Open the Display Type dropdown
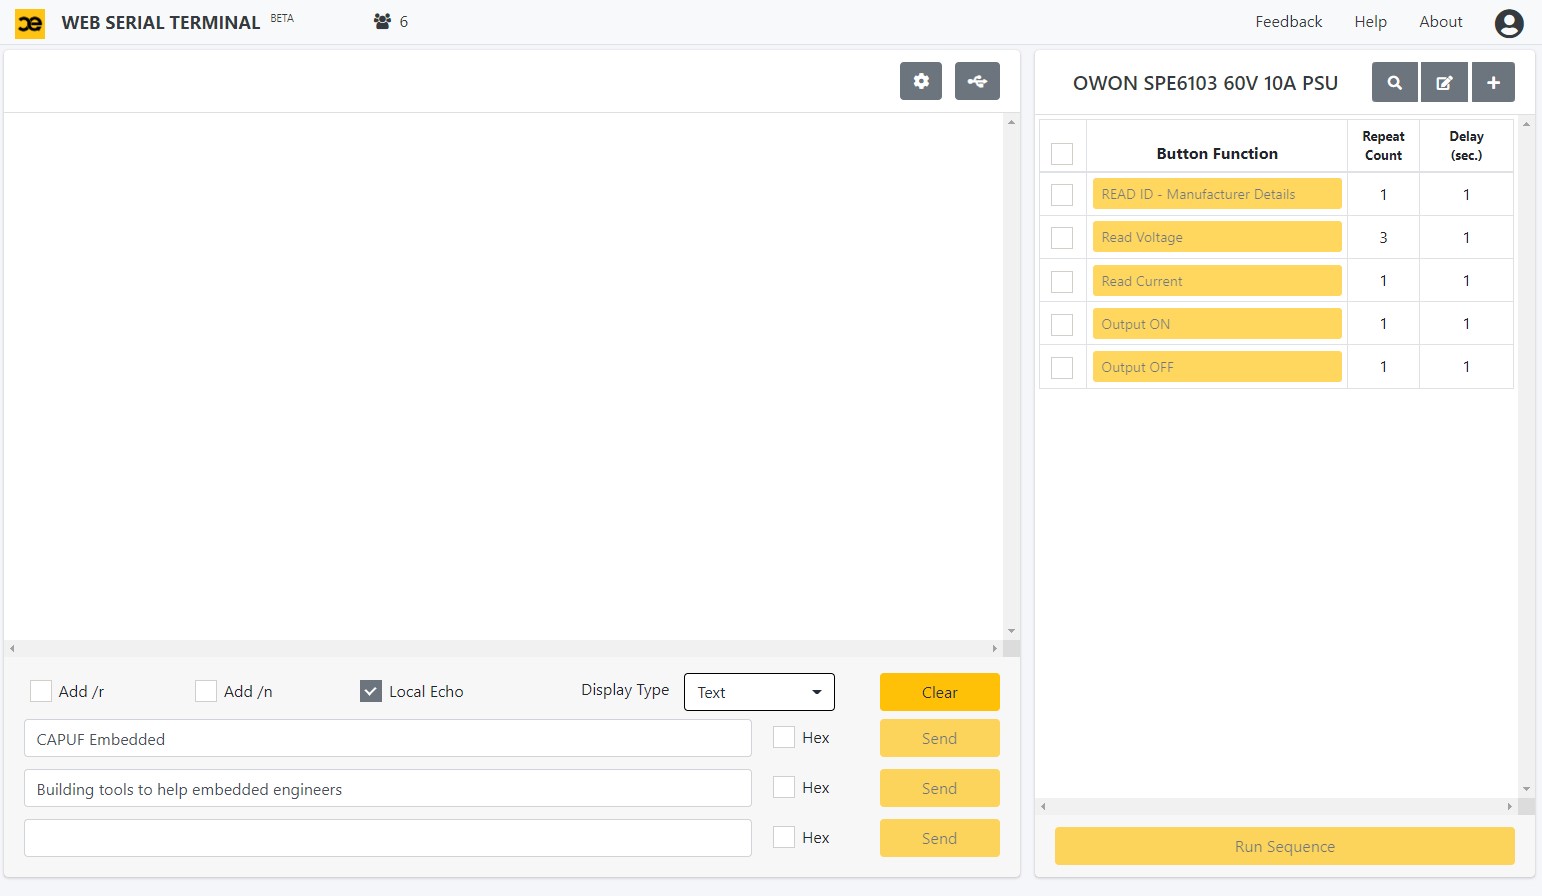 tap(759, 692)
